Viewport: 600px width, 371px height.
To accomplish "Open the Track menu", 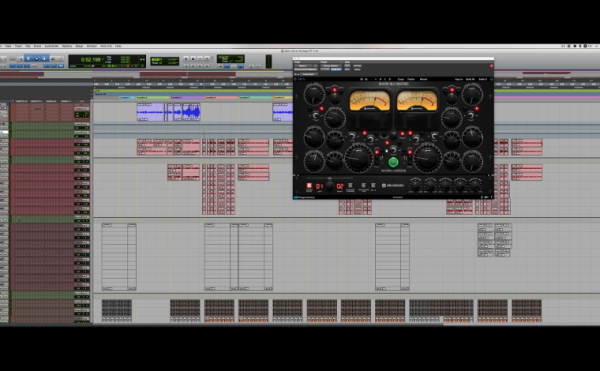I will coord(18,46).
